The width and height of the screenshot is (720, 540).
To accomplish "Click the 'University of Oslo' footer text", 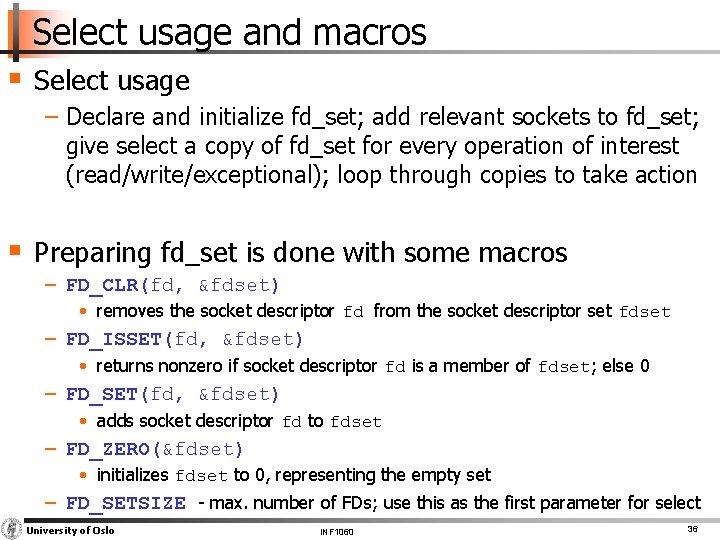I will coord(70,530).
